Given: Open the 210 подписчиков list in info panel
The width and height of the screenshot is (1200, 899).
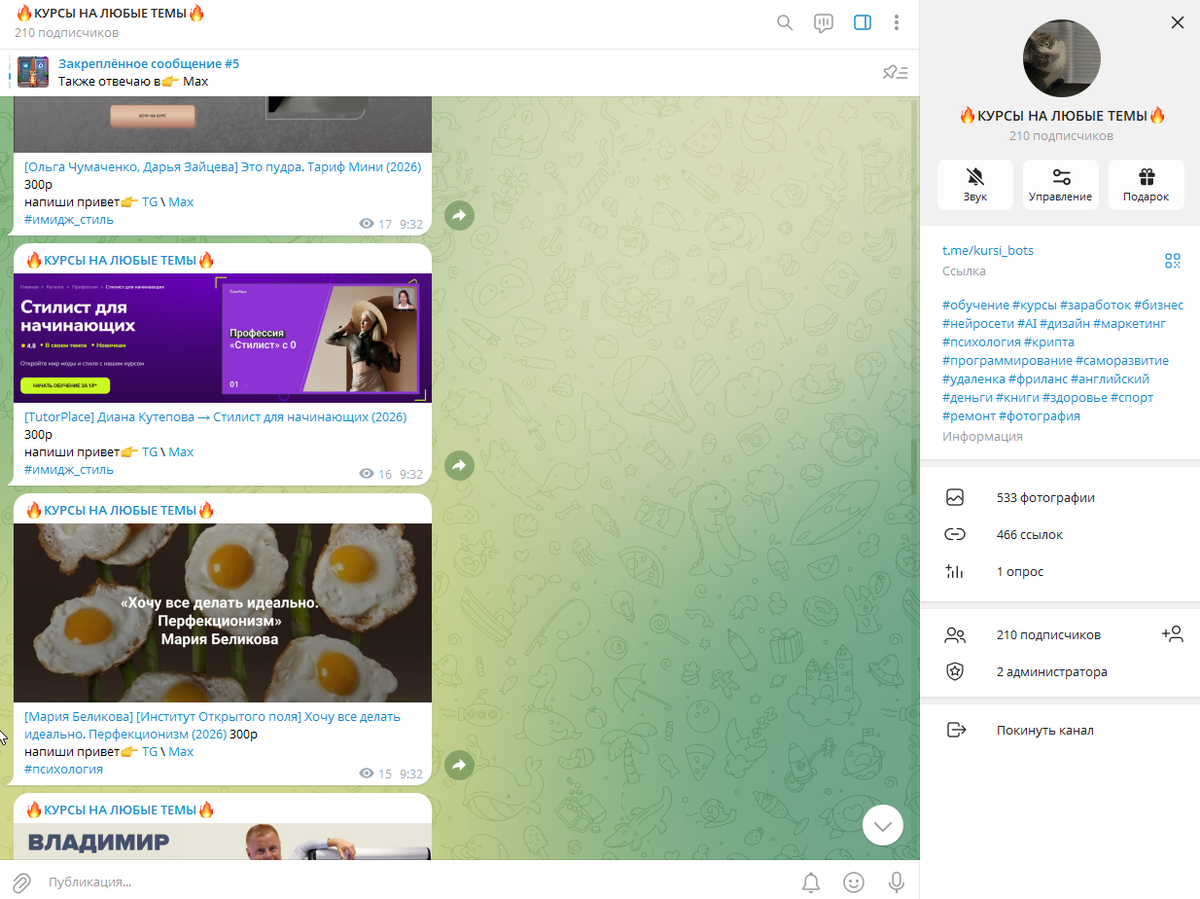Looking at the screenshot, I should click(x=1048, y=635).
